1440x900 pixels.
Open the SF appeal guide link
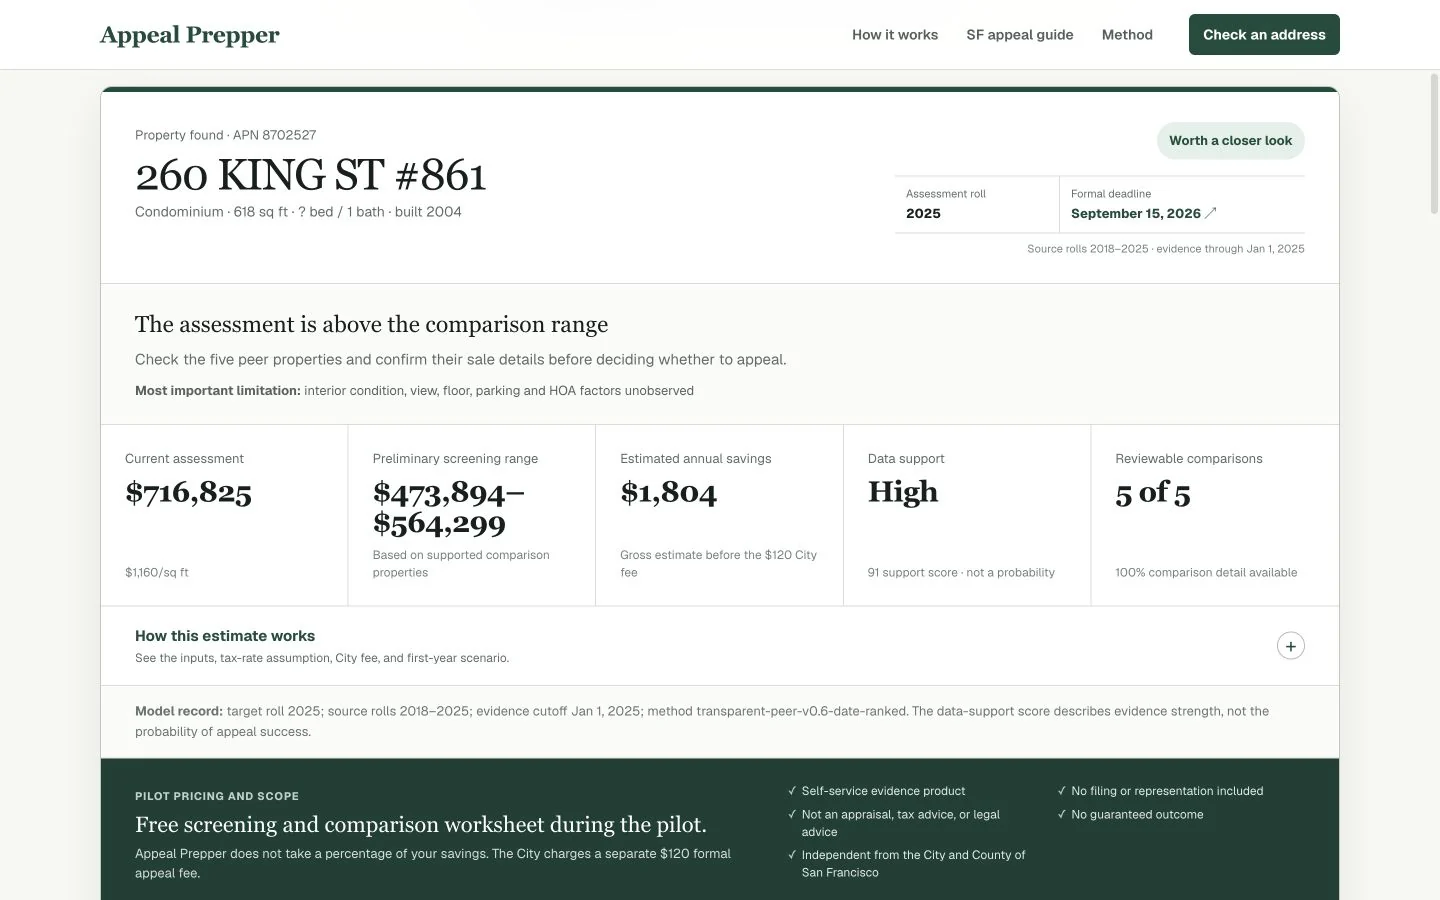click(1020, 35)
